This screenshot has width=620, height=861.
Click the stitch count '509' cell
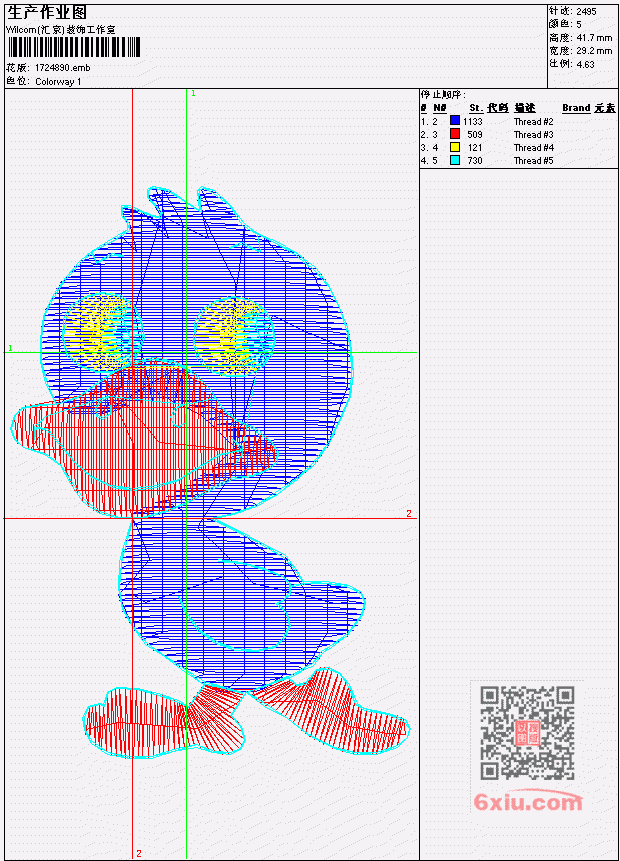pyautogui.click(x=474, y=135)
